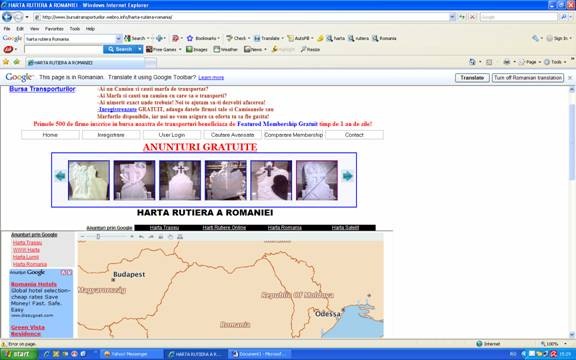Open the Bursa Transporturilor link

tap(42, 89)
